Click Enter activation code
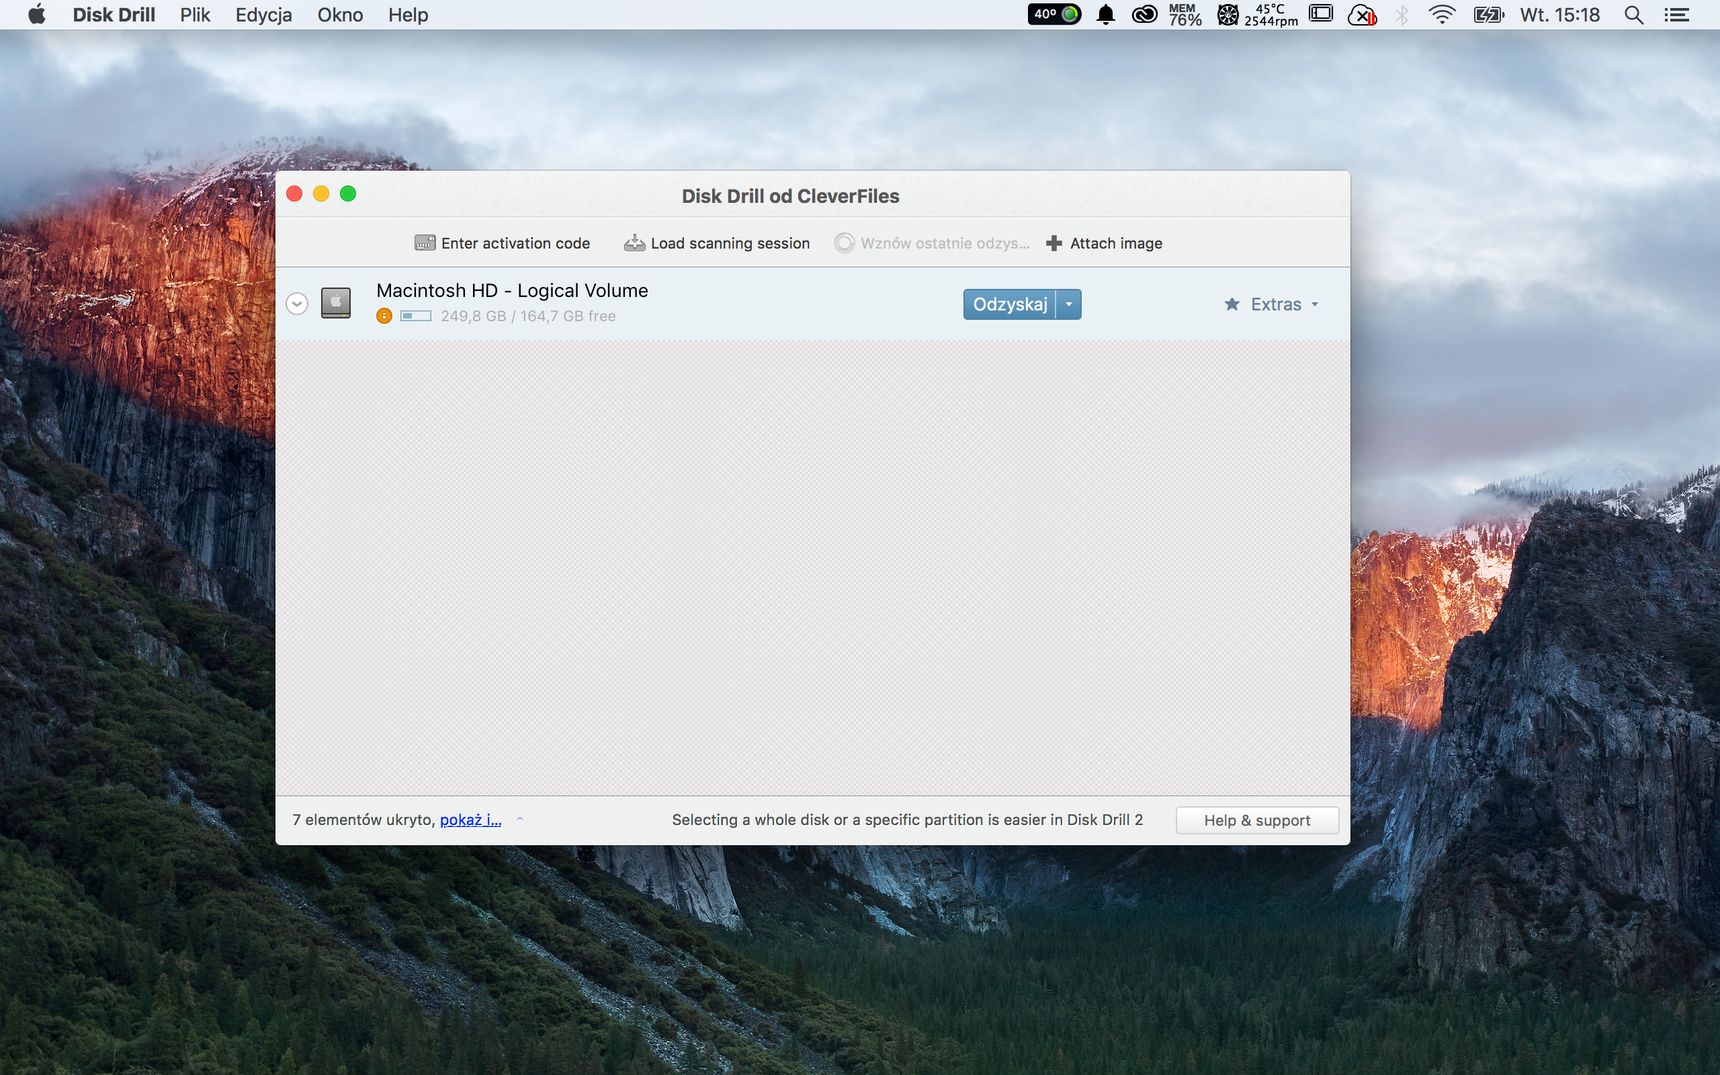This screenshot has height=1075, width=1720. [x=502, y=243]
